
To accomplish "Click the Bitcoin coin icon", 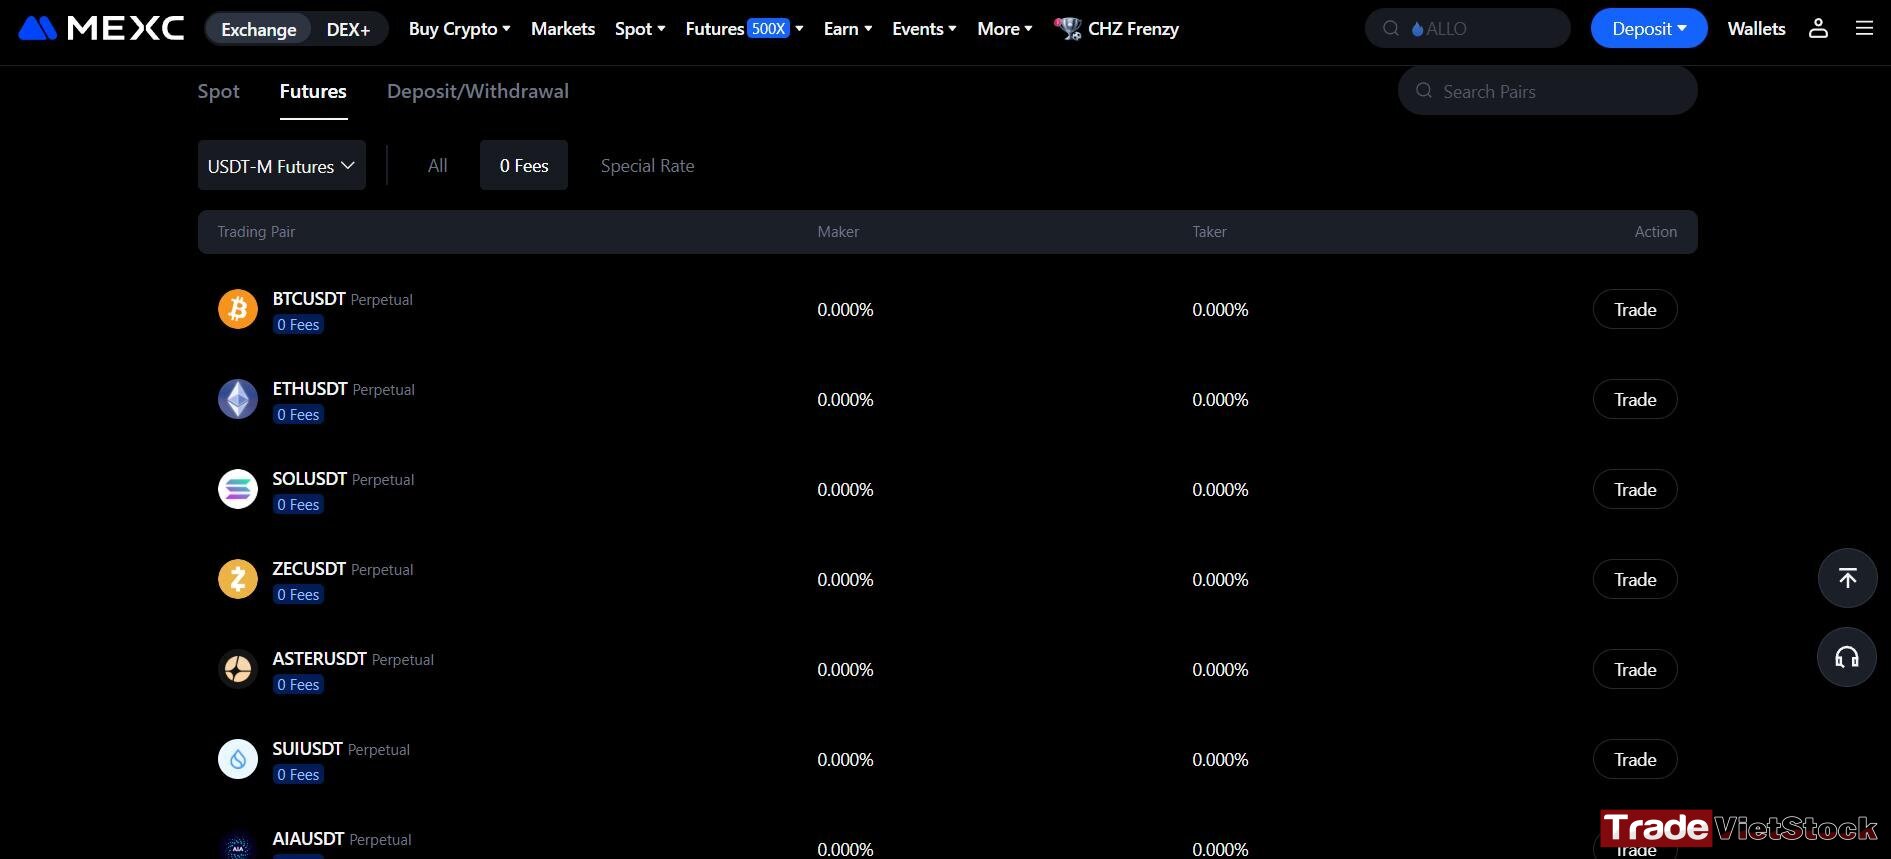I will pyautogui.click(x=238, y=309).
